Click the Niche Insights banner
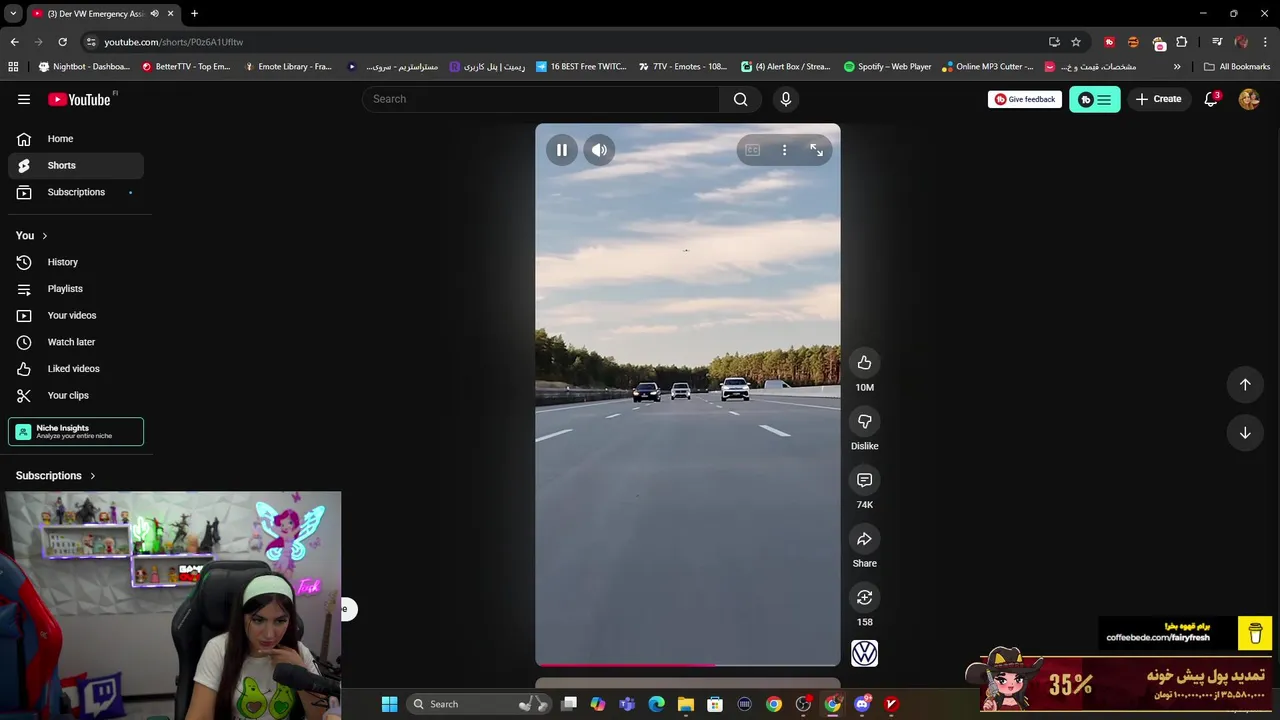 [x=76, y=431]
